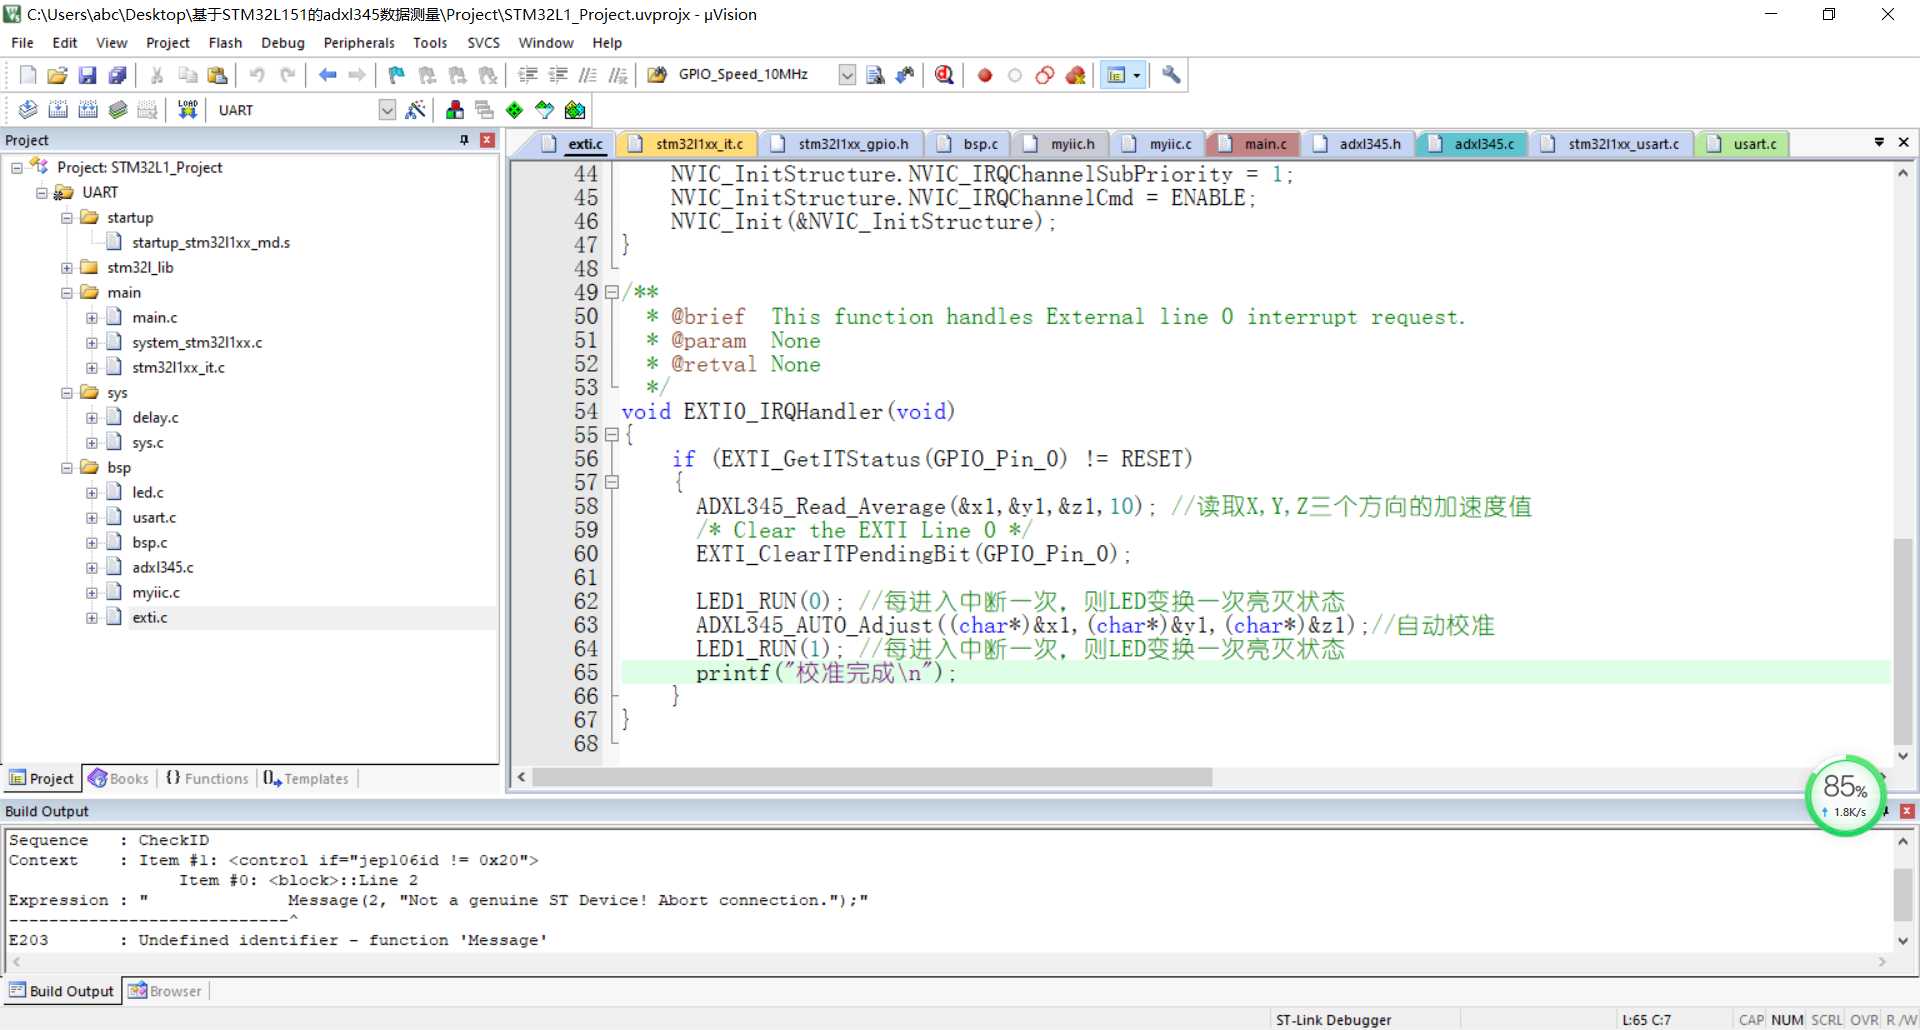Viewport: 1920px width, 1030px height.
Task: Expand the adxl345.c file node
Action: 92,568
